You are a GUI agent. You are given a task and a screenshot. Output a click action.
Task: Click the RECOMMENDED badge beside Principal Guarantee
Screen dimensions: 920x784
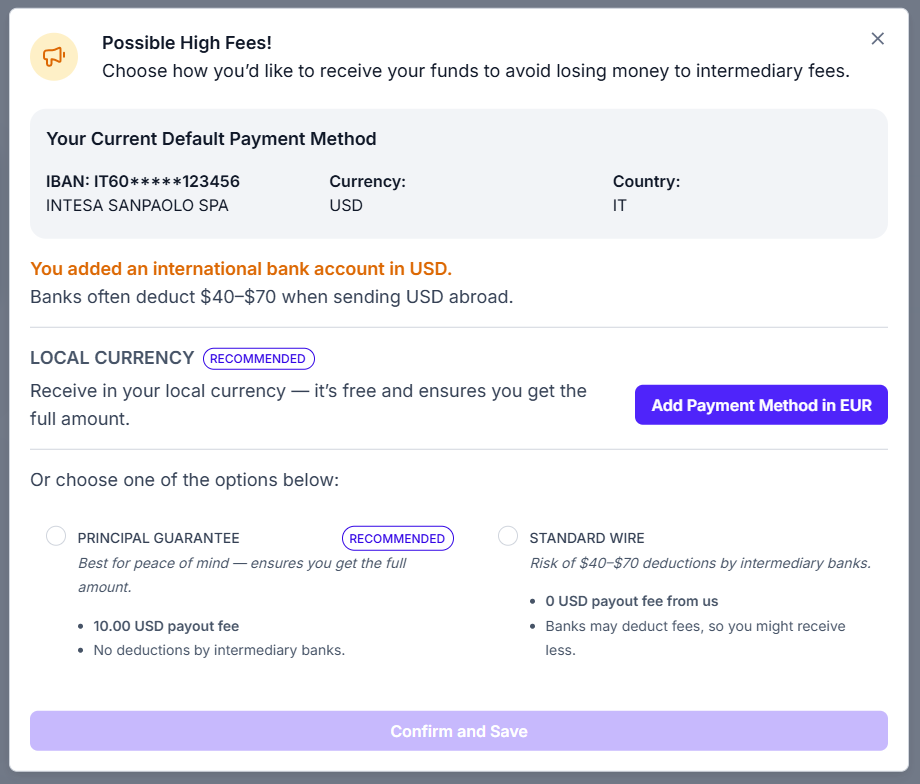[398, 538]
